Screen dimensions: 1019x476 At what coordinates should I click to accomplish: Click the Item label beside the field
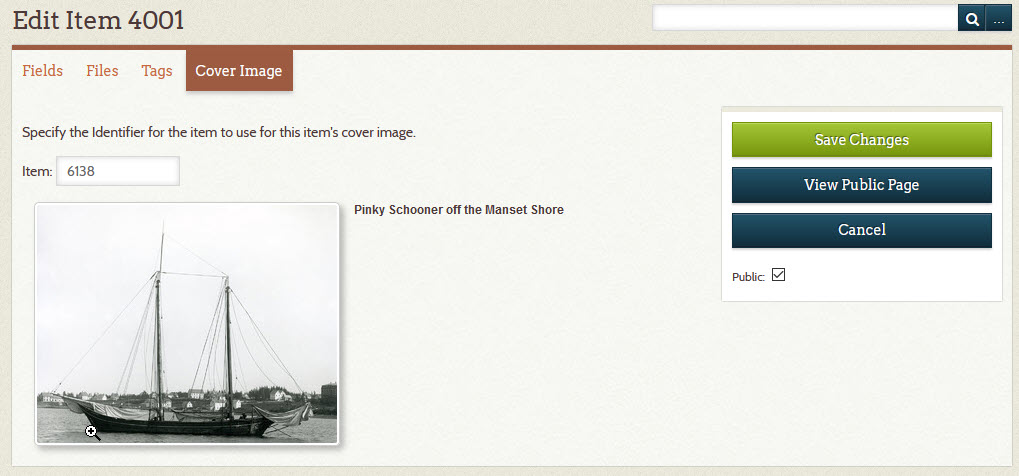point(37,172)
